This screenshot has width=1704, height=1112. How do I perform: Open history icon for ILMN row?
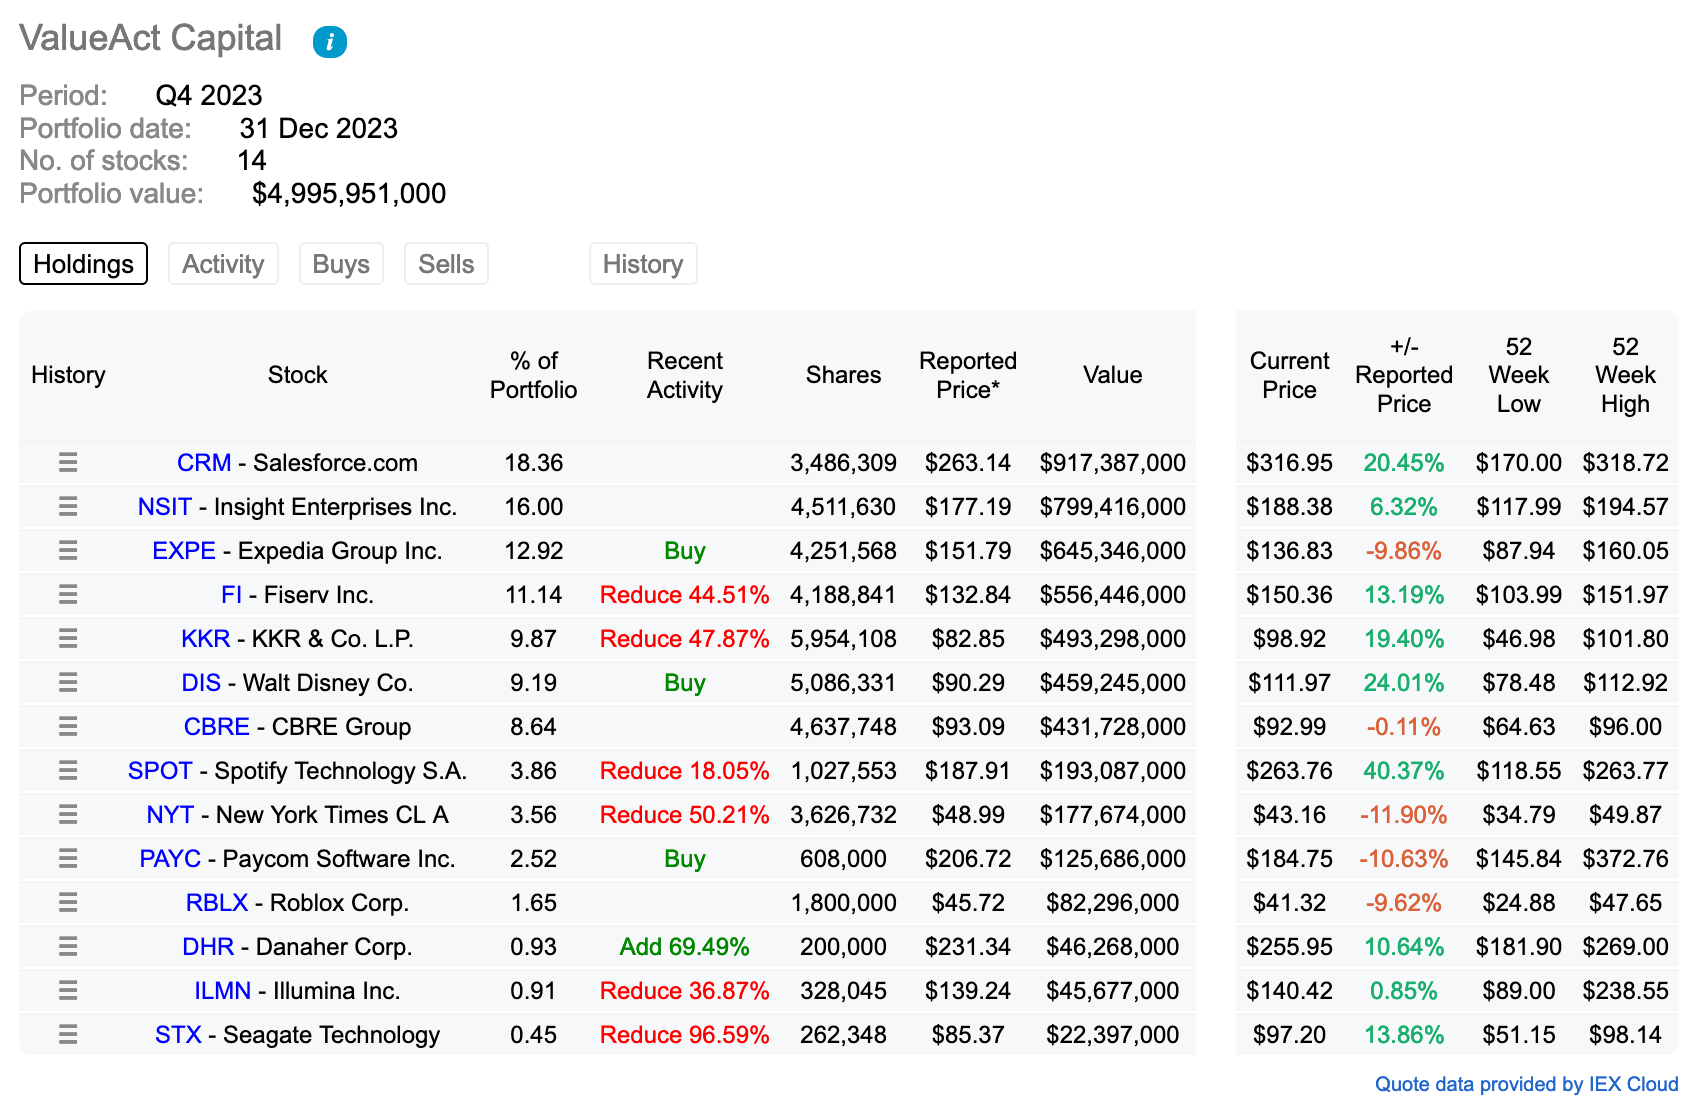[x=68, y=990]
